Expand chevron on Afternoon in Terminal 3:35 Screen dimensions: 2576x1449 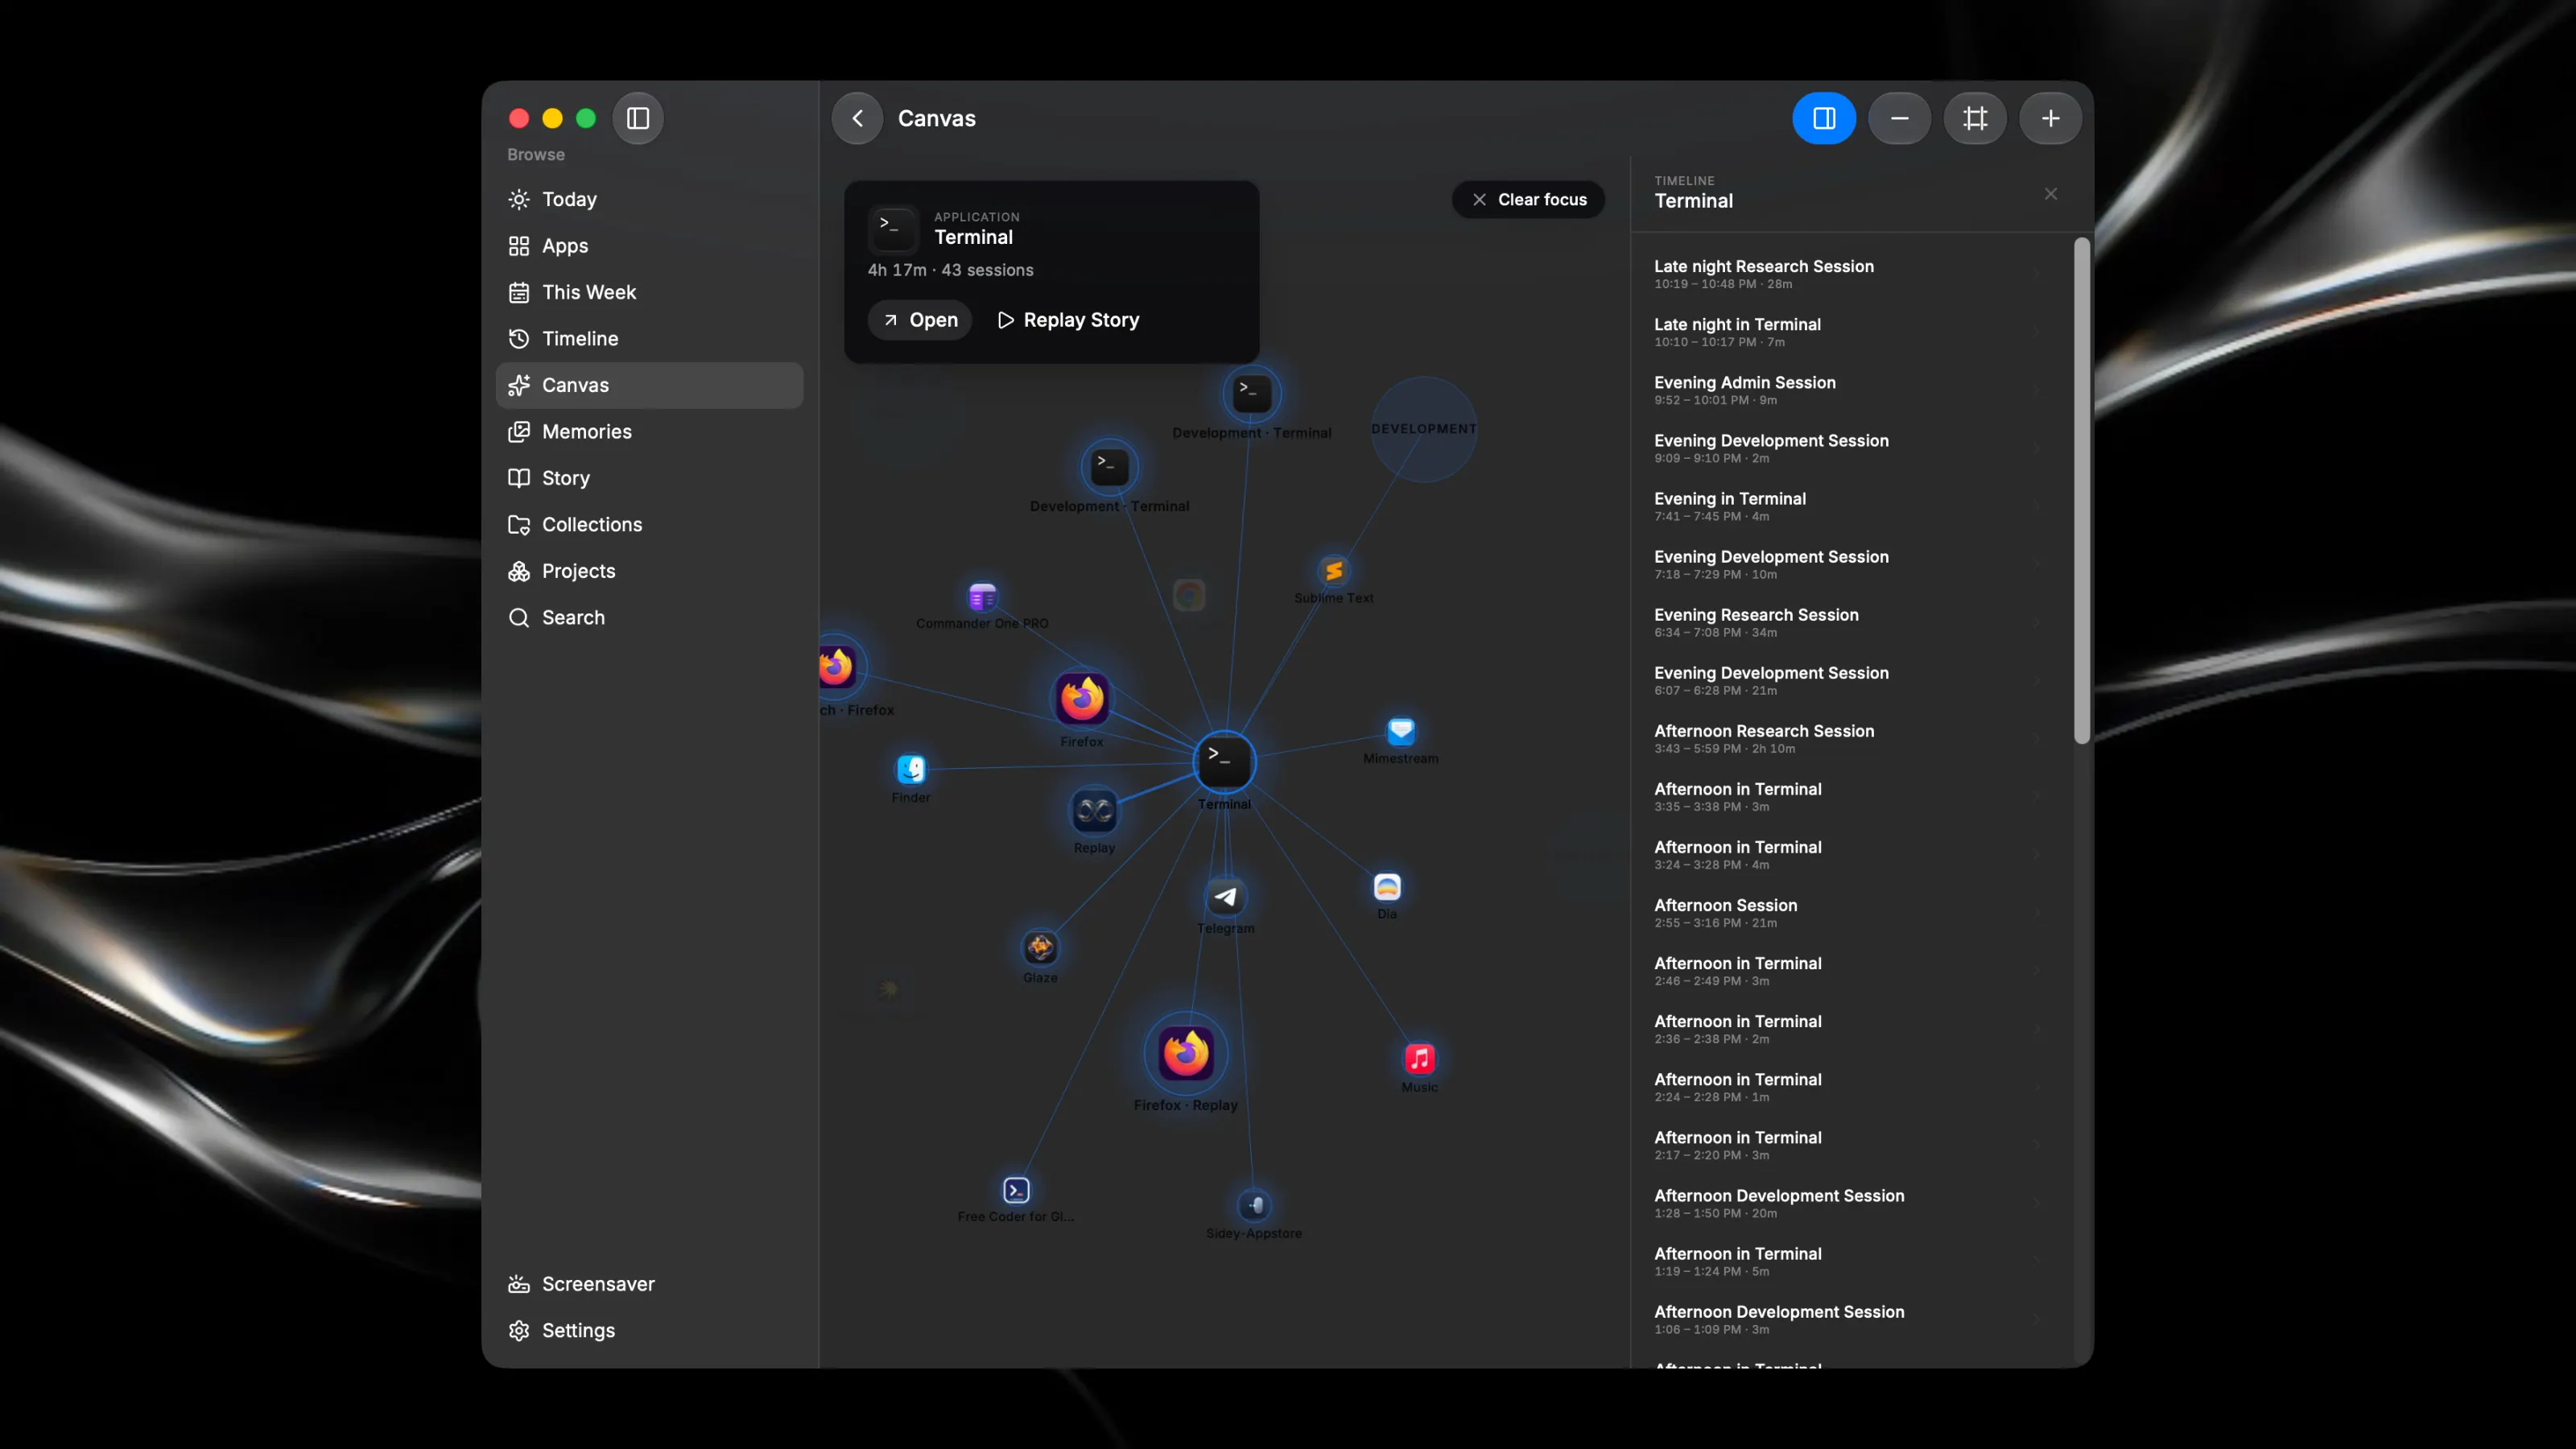click(2037, 797)
